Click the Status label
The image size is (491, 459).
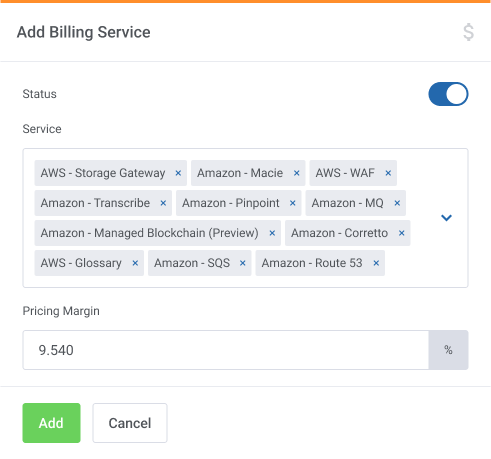40,94
